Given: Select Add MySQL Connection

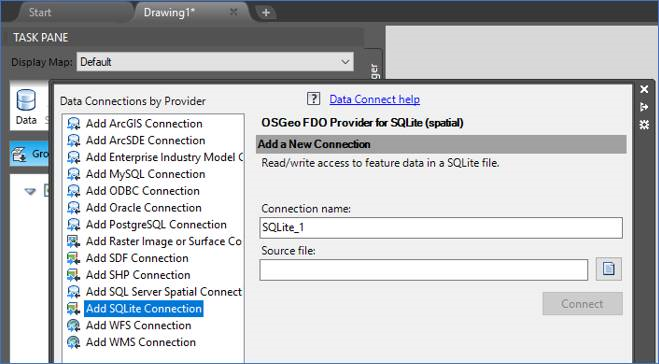Looking at the screenshot, I should coord(145,174).
